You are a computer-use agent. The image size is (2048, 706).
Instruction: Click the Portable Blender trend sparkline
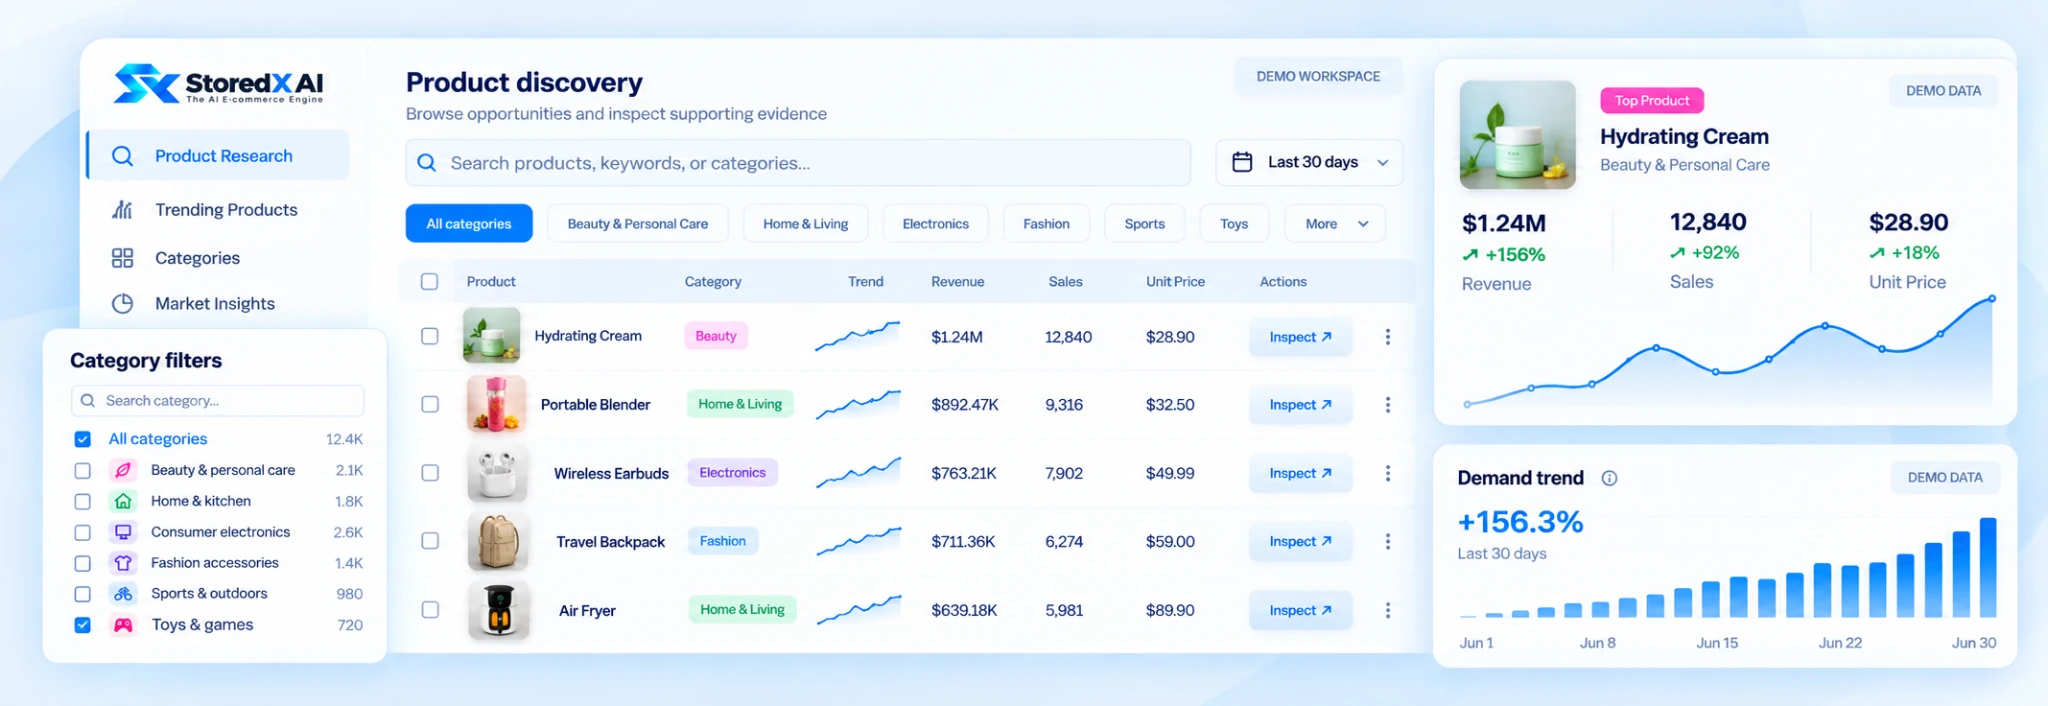pyautogui.click(x=858, y=404)
